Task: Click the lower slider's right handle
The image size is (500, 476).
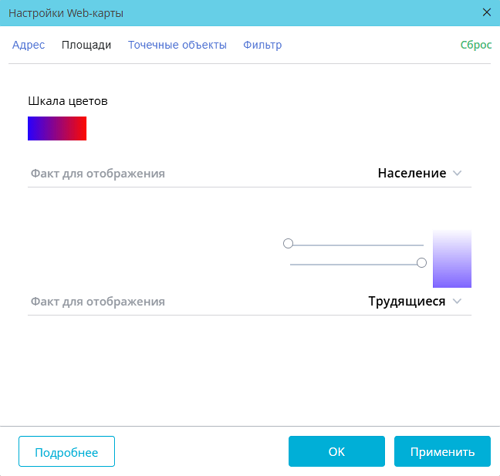Action: [x=422, y=263]
